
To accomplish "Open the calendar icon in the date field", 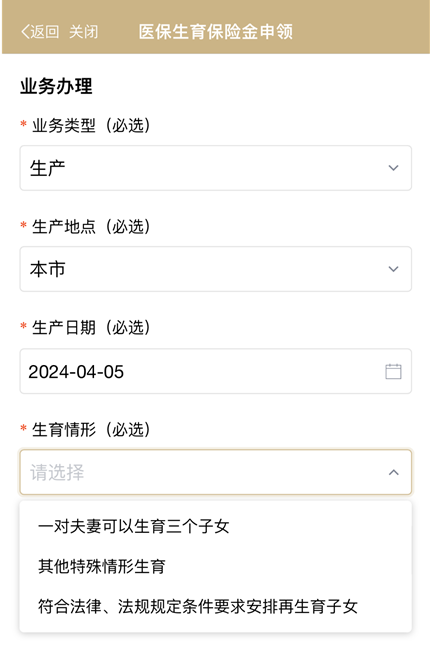I will (393, 371).
